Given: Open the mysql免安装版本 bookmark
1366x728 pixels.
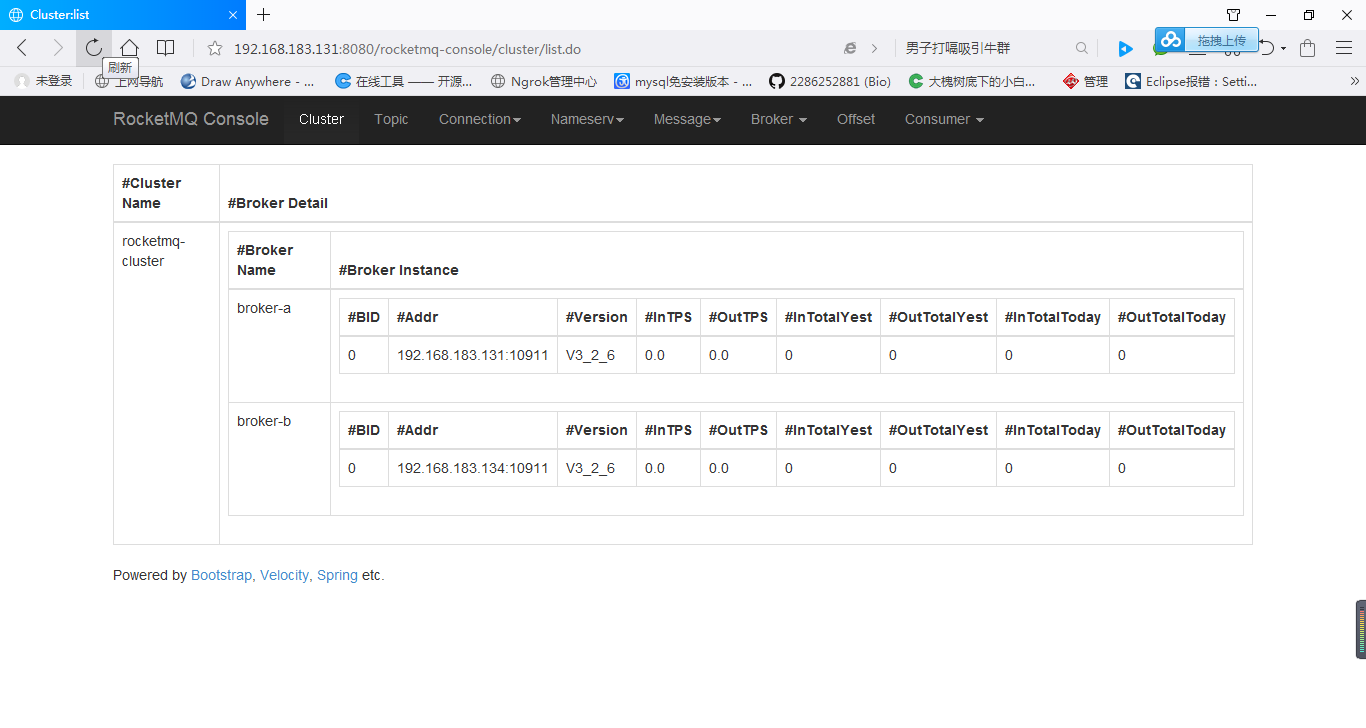Looking at the screenshot, I should point(683,81).
